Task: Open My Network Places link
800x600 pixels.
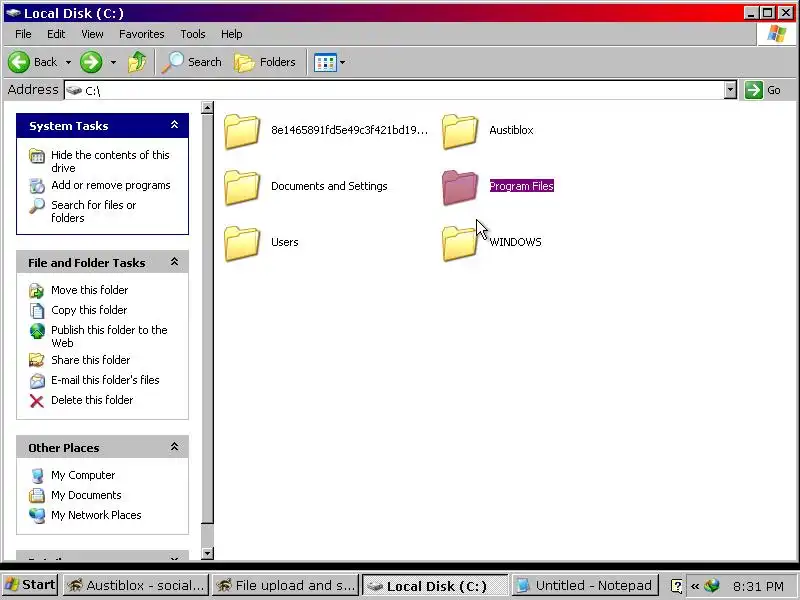Action: (x=96, y=515)
